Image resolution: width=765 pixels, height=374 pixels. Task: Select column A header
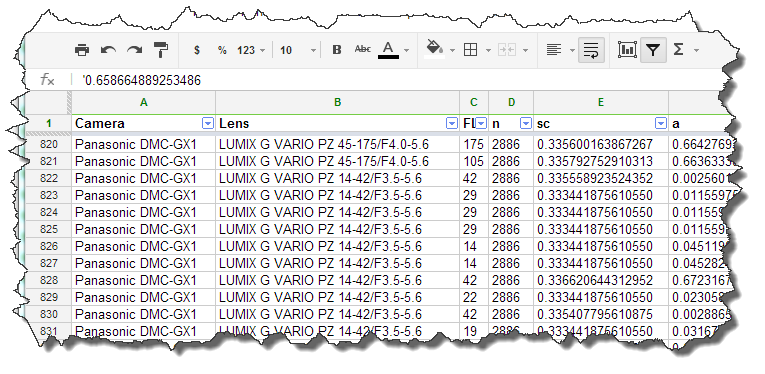tap(143, 102)
